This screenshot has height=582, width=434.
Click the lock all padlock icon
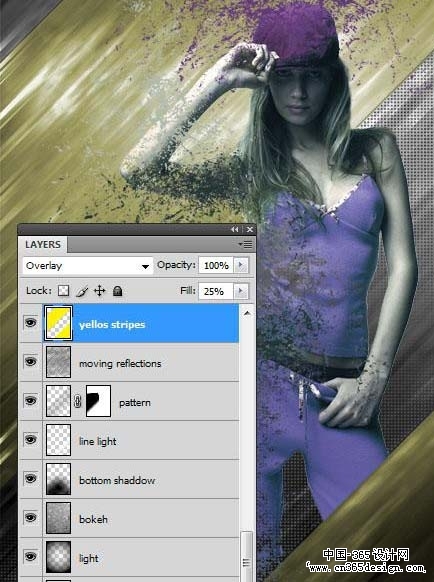point(118,291)
